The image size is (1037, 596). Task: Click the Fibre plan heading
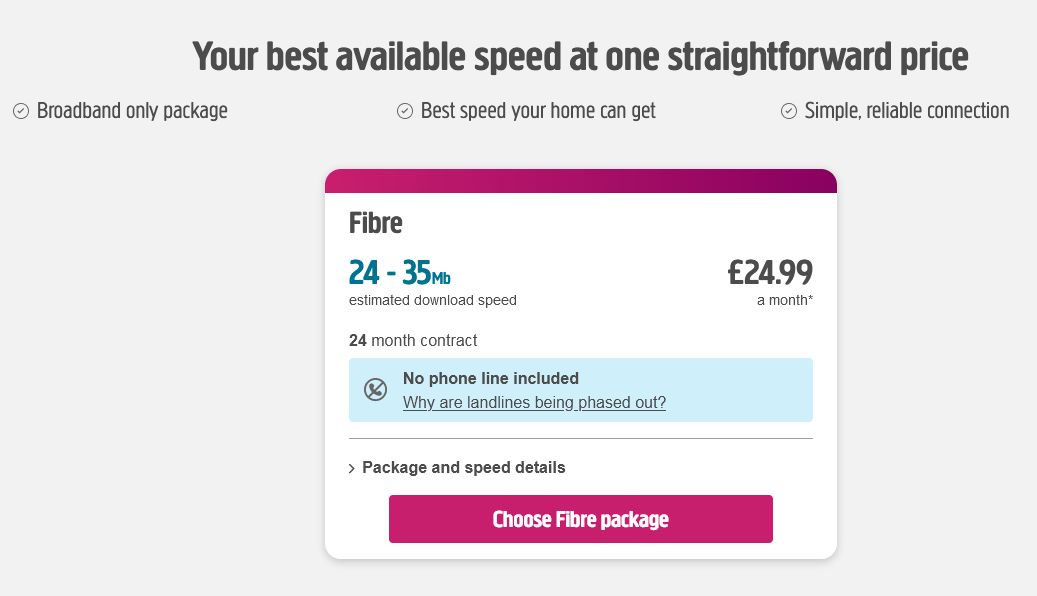(376, 222)
